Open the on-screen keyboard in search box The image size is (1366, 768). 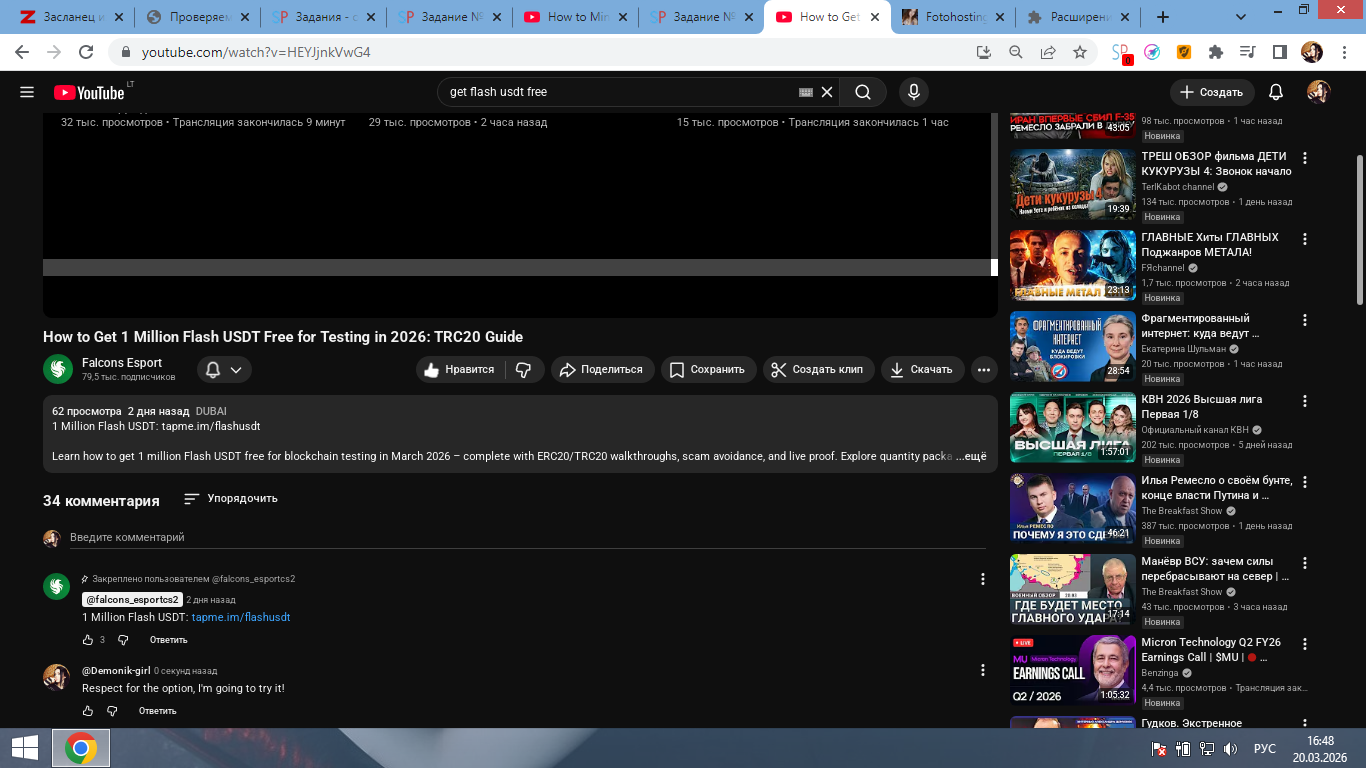point(806,92)
